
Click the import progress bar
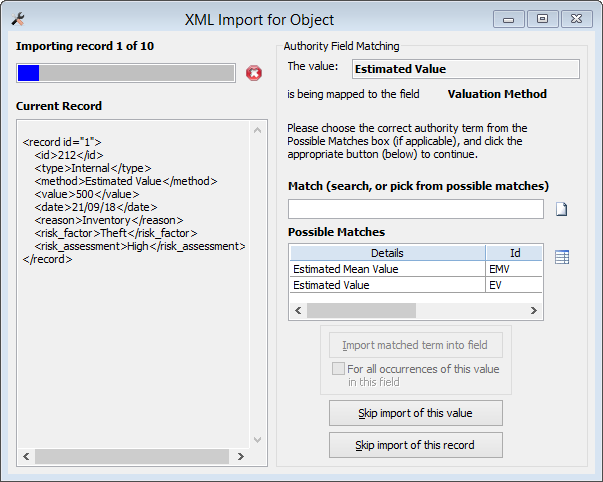point(126,73)
